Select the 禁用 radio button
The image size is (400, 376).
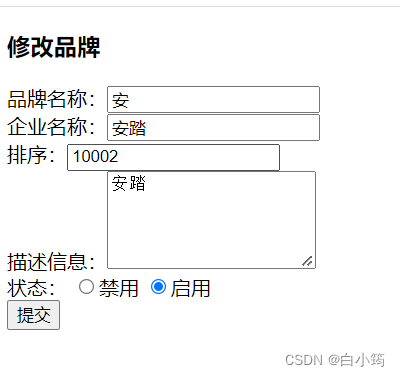(86, 287)
